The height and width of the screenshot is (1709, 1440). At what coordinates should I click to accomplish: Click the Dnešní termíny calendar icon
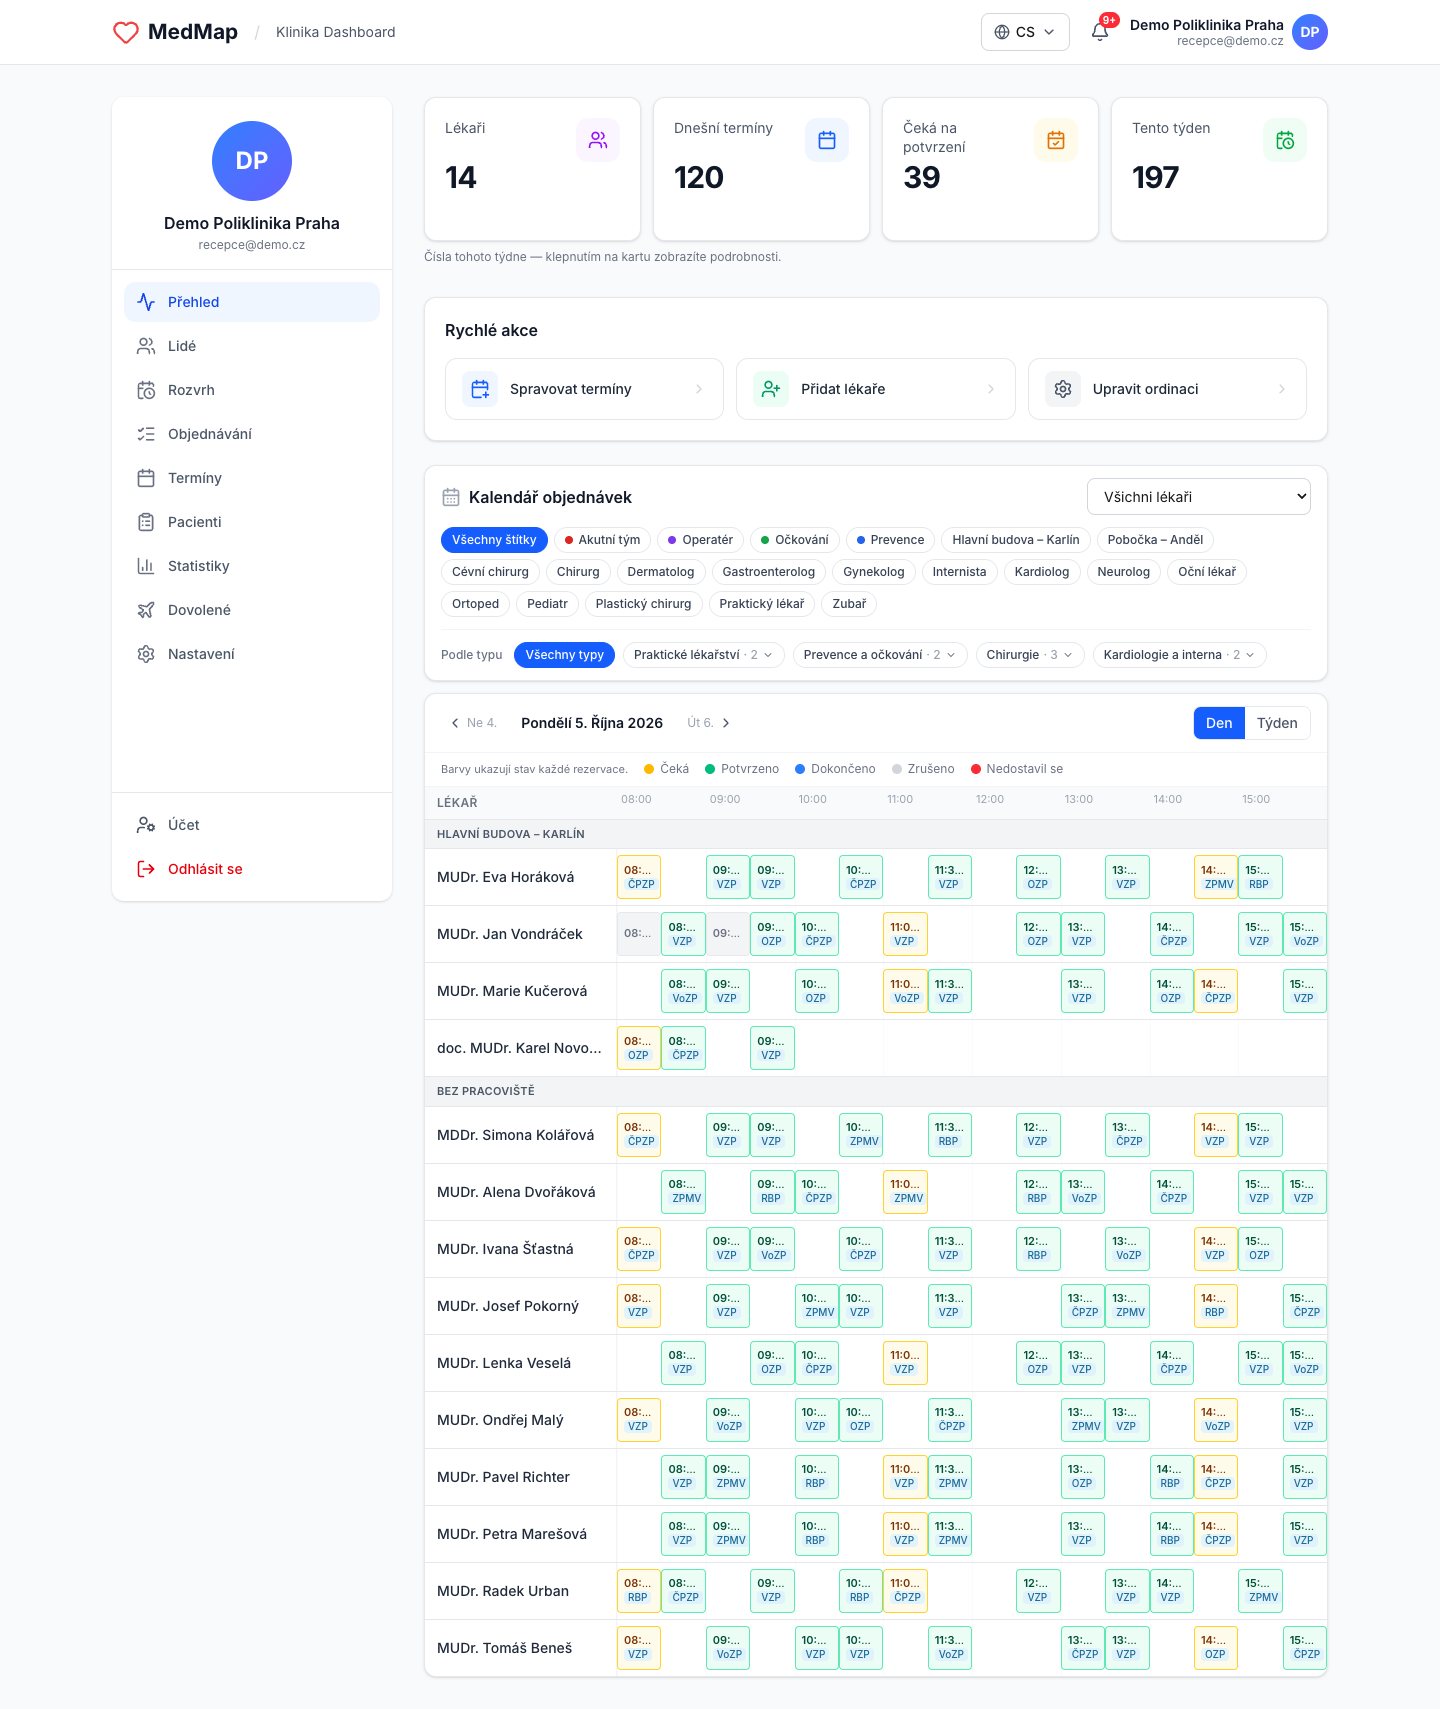827,140
